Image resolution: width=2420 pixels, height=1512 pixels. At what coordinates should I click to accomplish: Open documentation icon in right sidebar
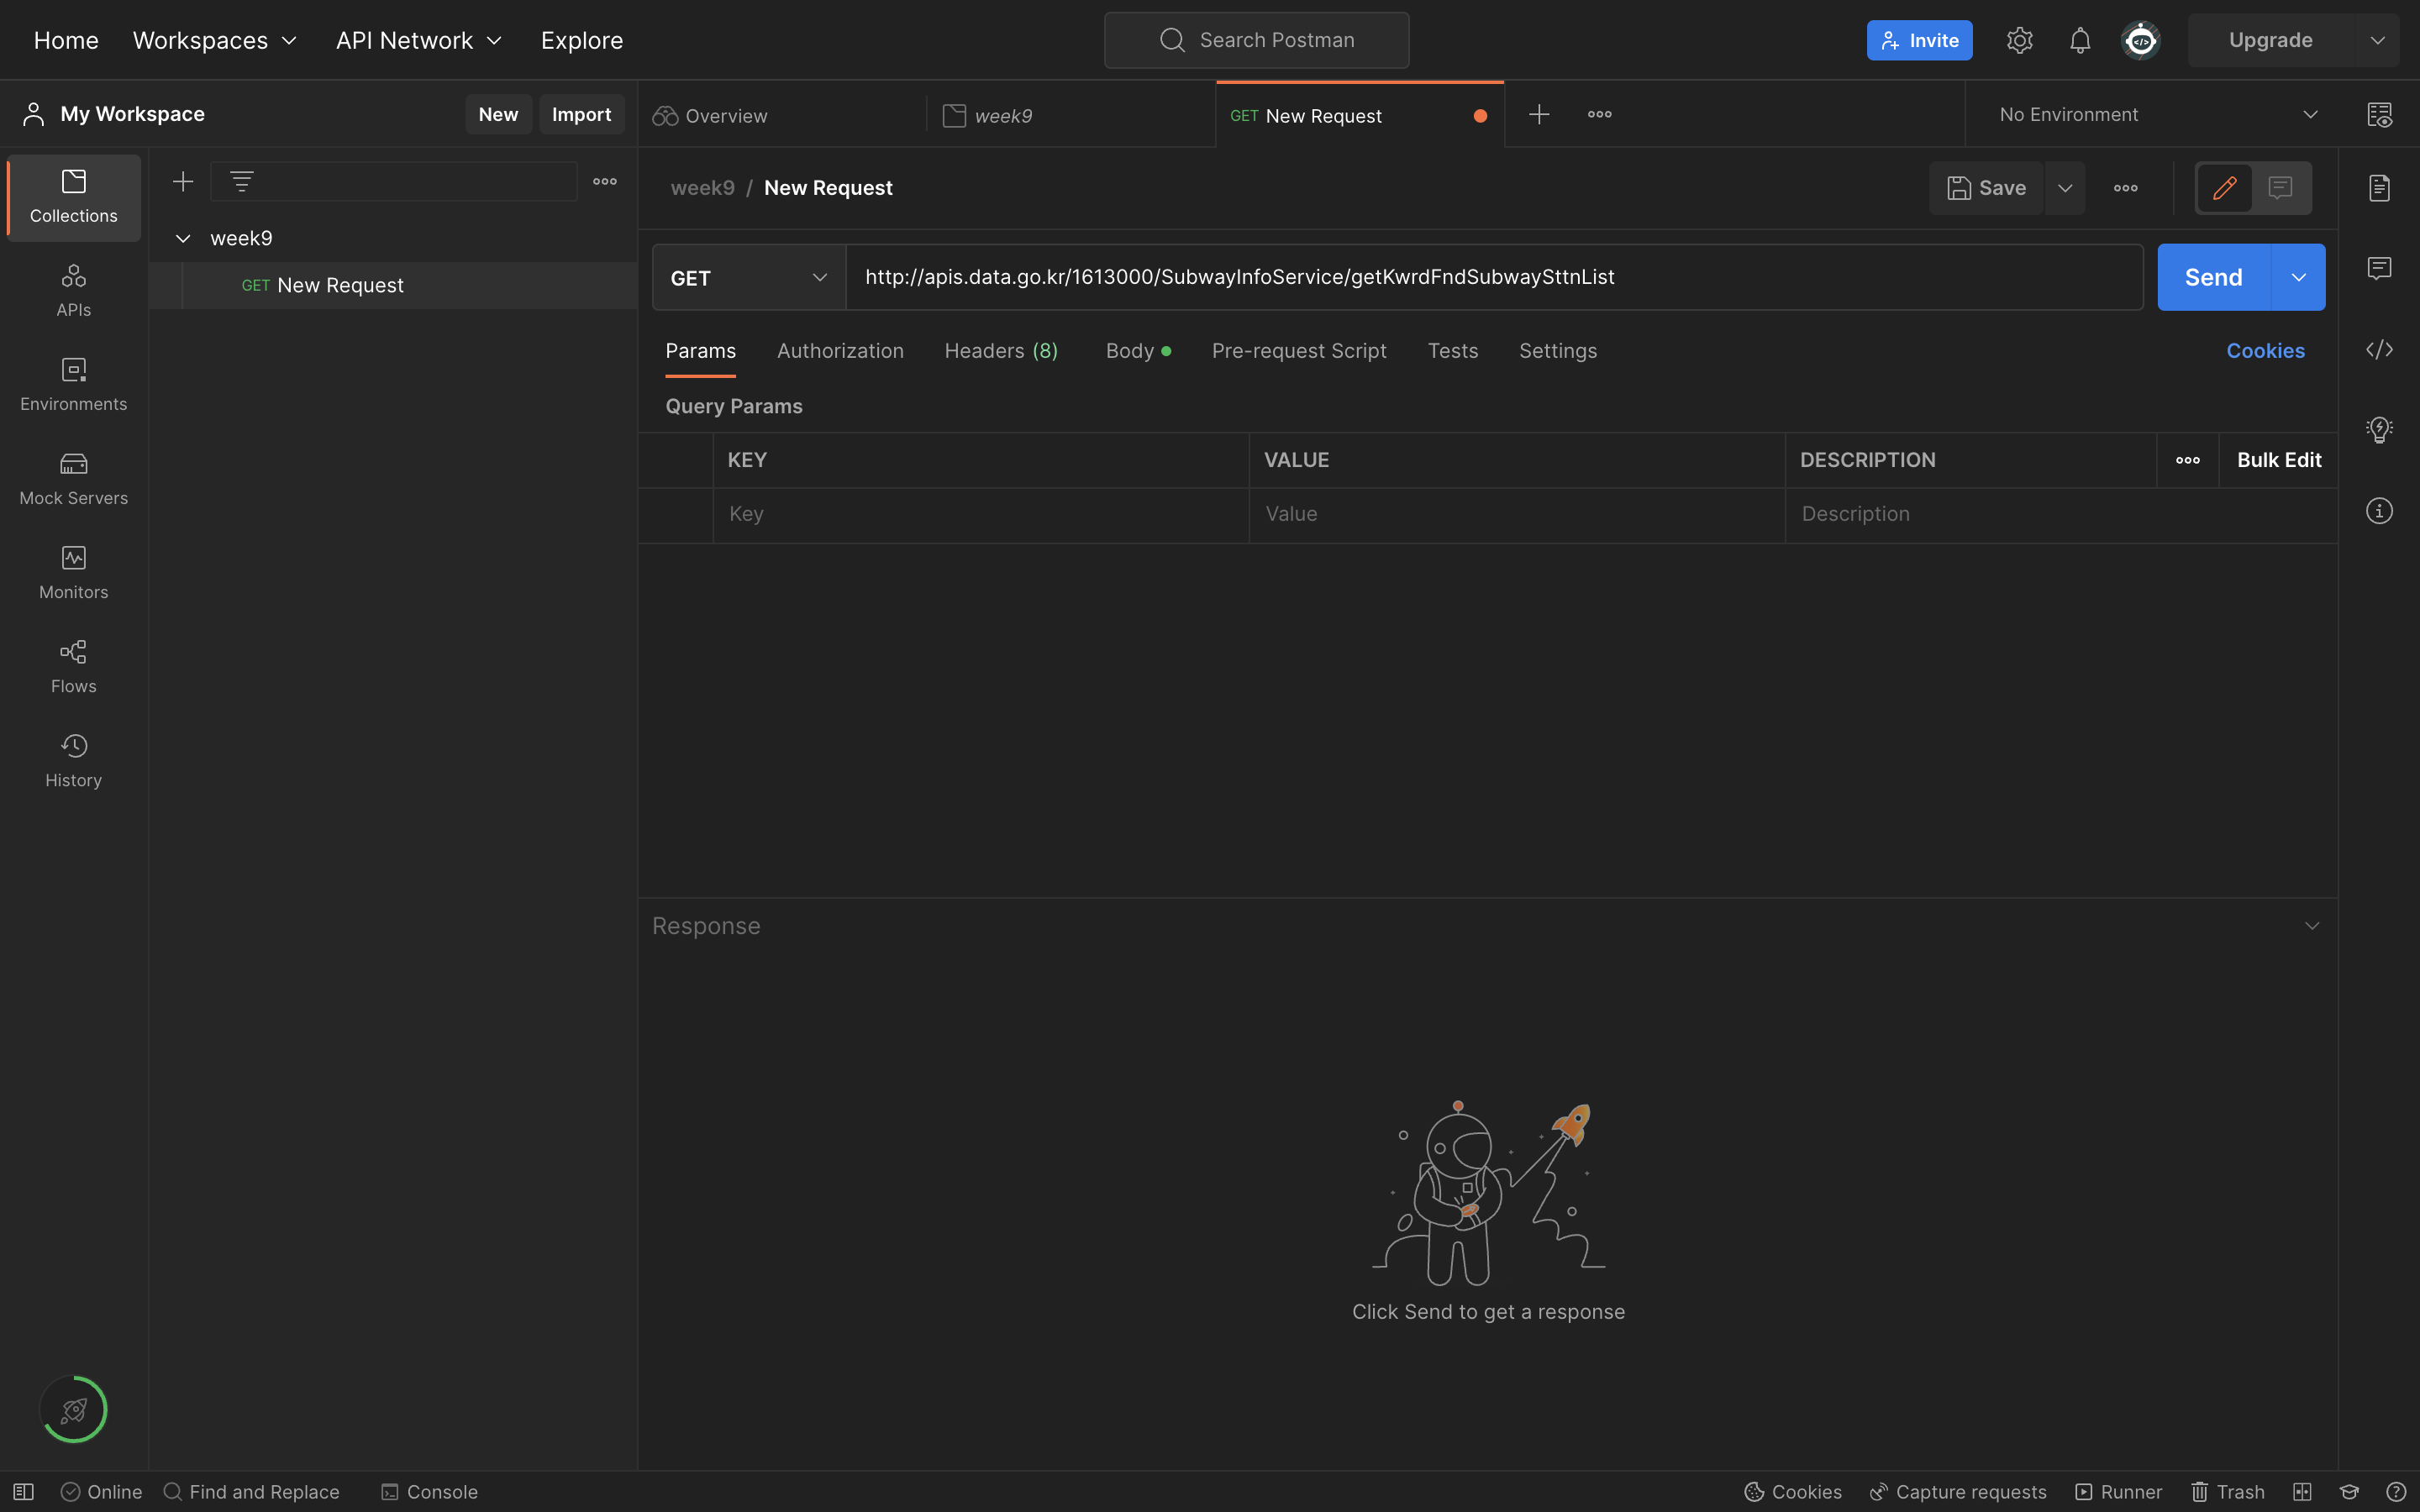2379,188
